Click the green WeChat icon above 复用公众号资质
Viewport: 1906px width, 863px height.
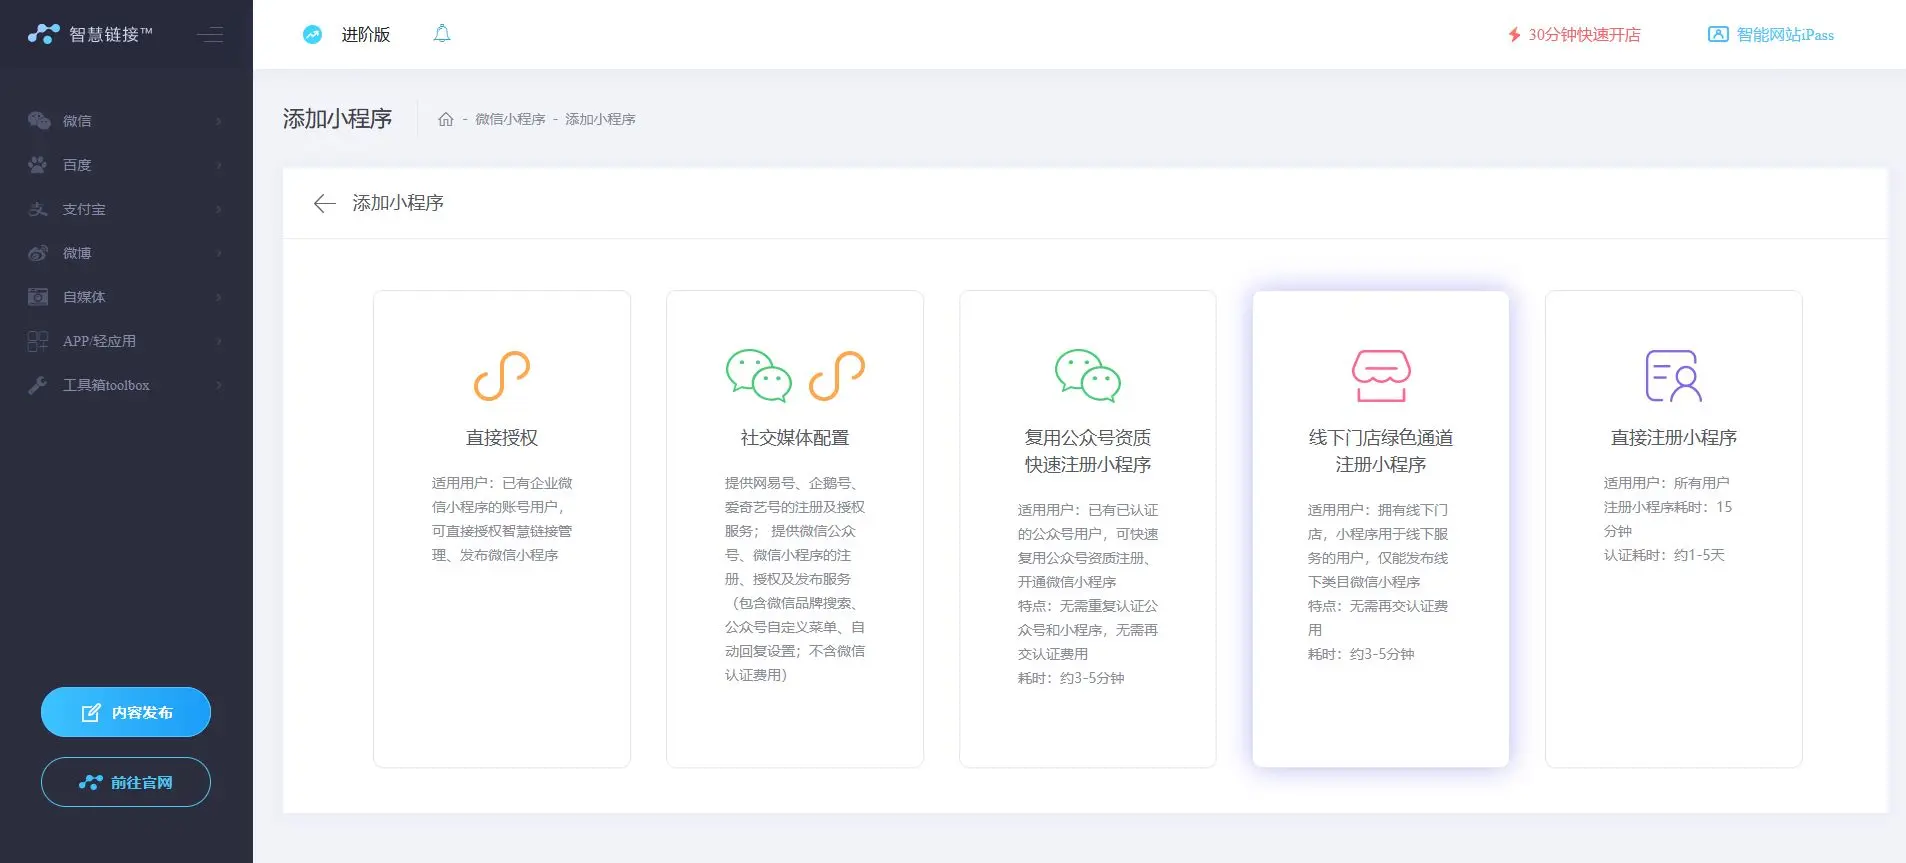[1087, 376]
